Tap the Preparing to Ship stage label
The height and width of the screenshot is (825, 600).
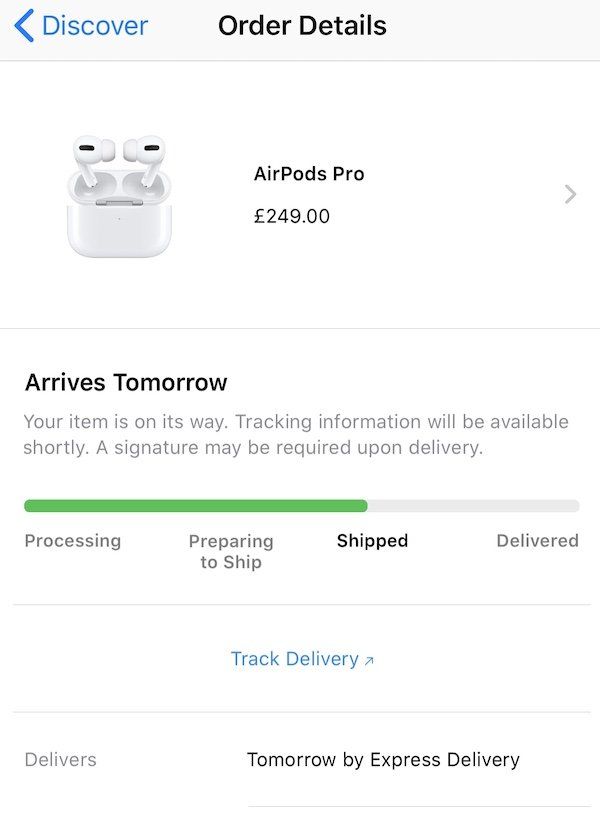tap(231, 552)
